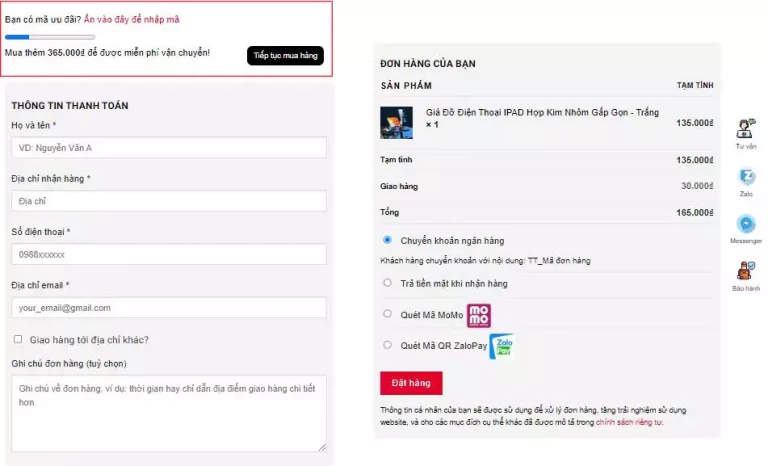The image size is (768, 466).
Task: Click the ĐƠN HÀNG CỦA BẠN heading
Action: (428, 64)
